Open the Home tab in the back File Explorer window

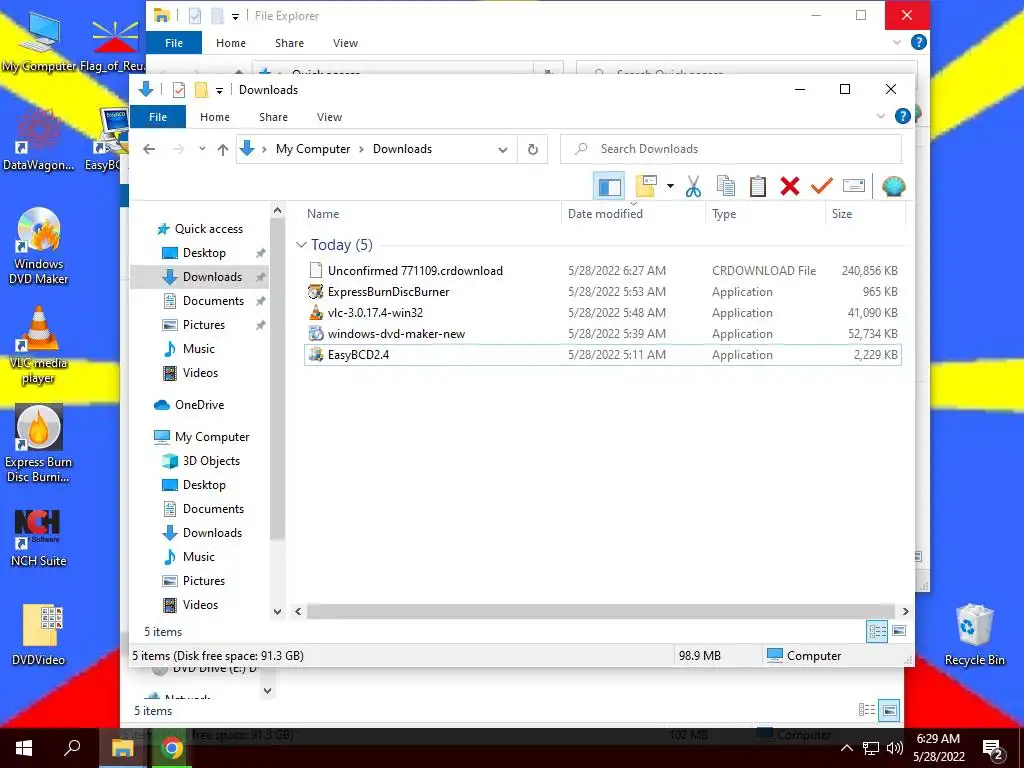click(x=231, y=43)
